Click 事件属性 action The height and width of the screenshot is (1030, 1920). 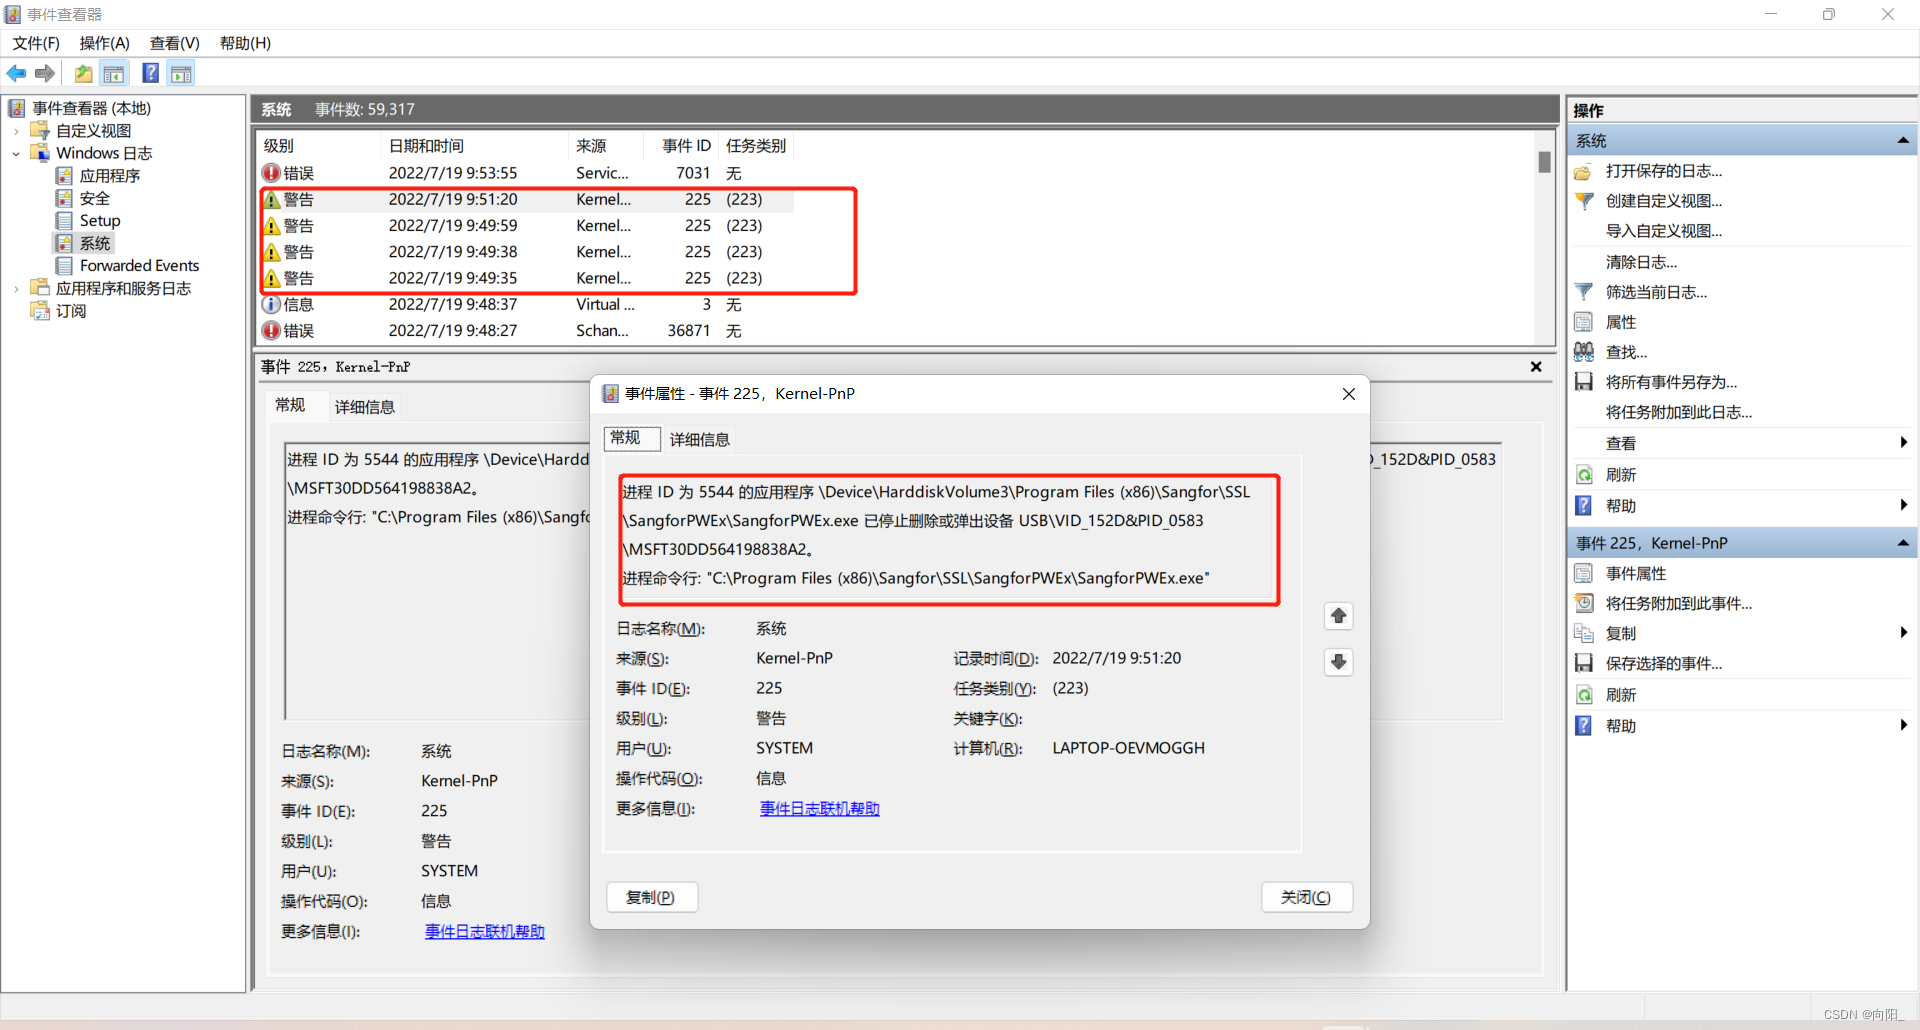tap(1635, 573)
